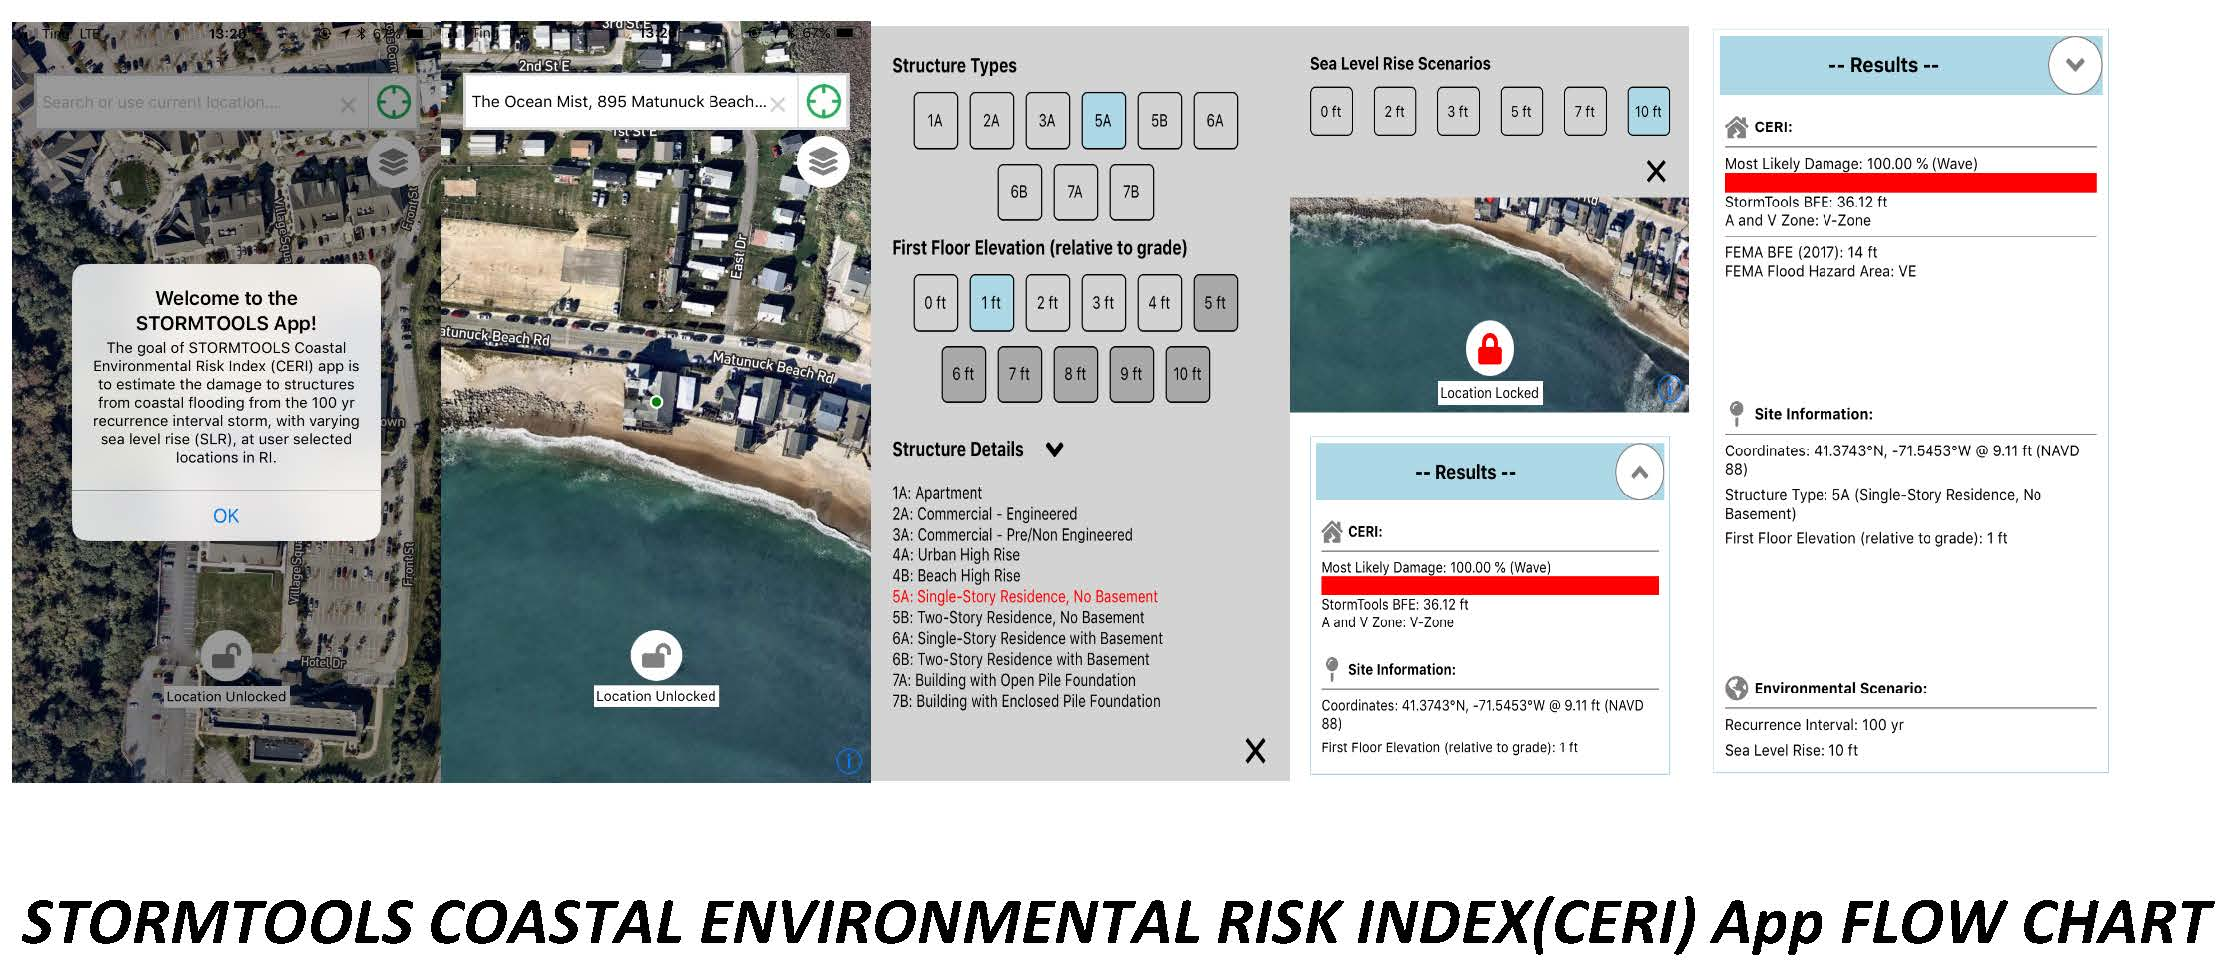Open map layers button on welcome screen

tap(393, 161)
